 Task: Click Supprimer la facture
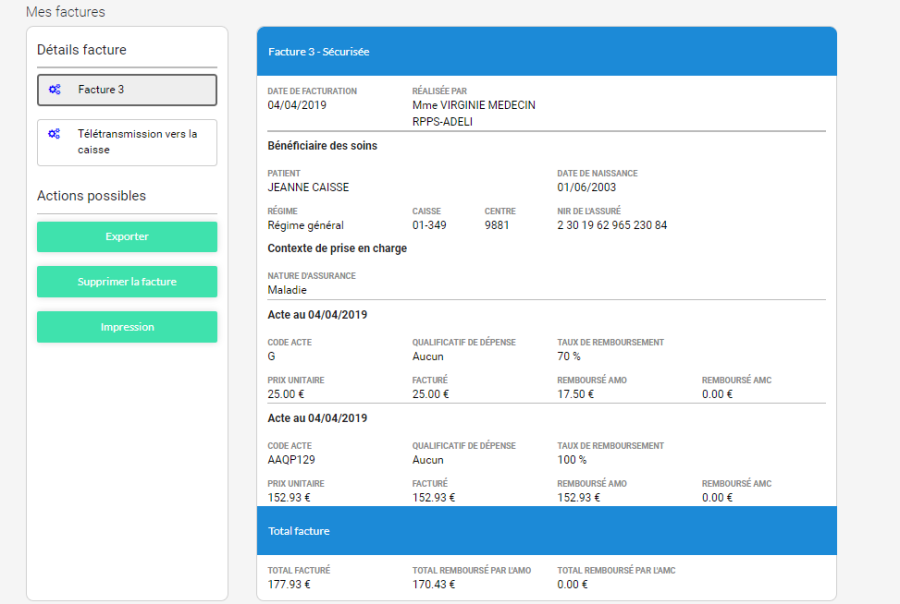[127, 282]
